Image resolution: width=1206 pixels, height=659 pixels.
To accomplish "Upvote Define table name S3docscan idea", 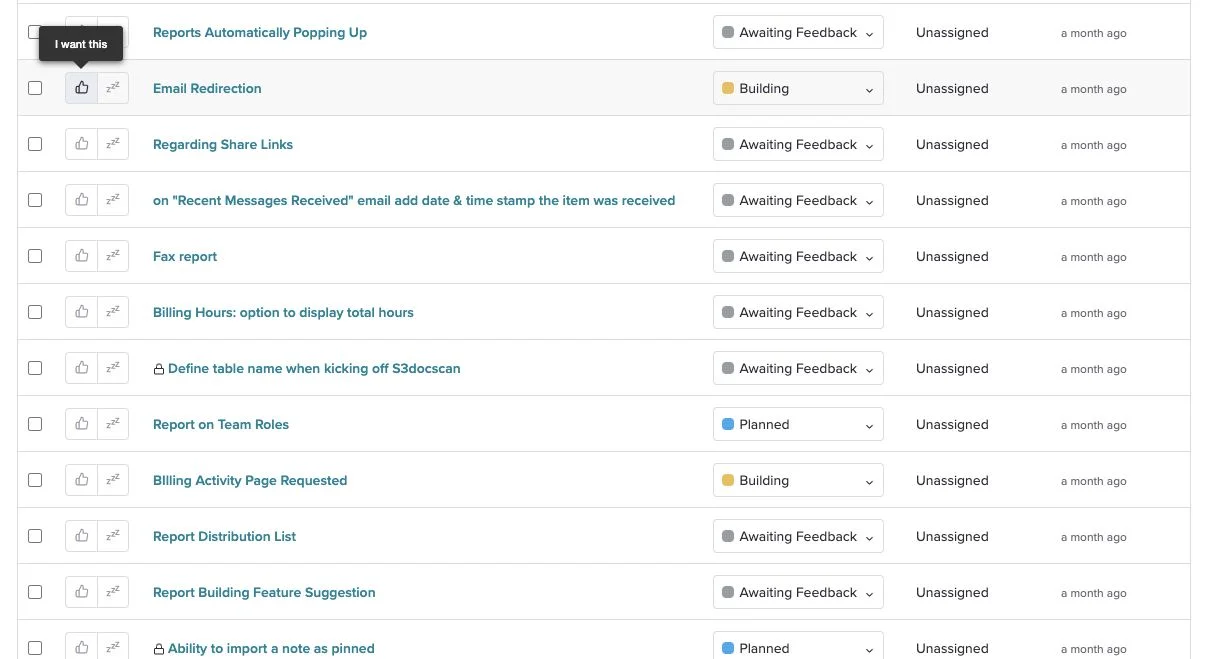I will 82,368.
